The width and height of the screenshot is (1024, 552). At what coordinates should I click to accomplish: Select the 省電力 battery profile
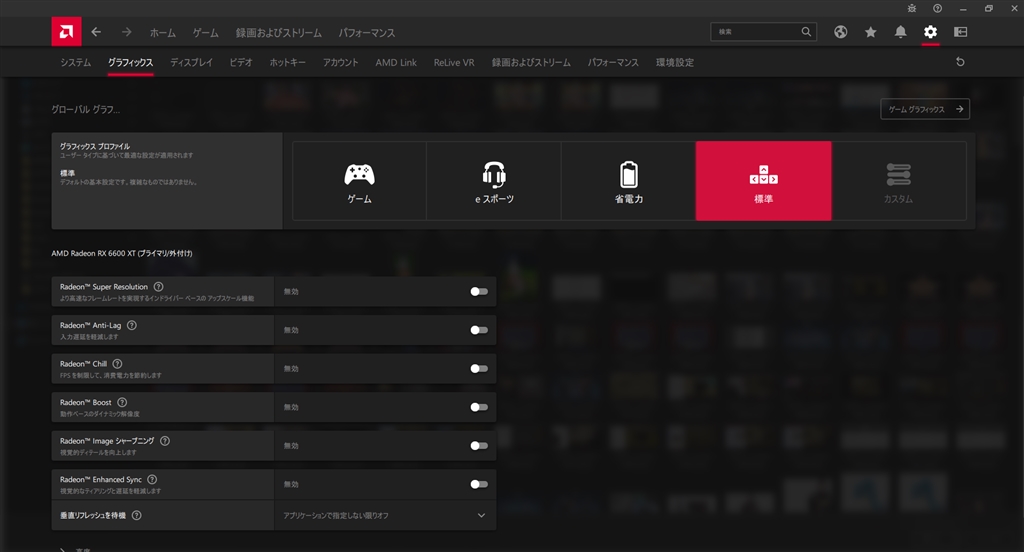pos(628,181)
